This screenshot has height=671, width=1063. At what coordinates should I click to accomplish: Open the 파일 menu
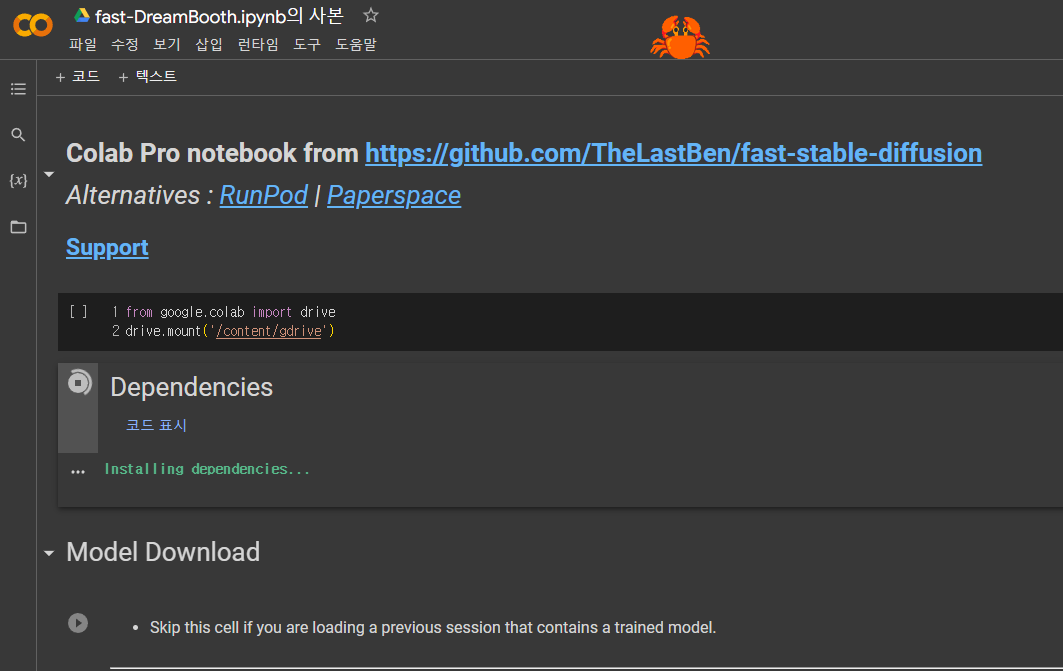tap(83, 45)
